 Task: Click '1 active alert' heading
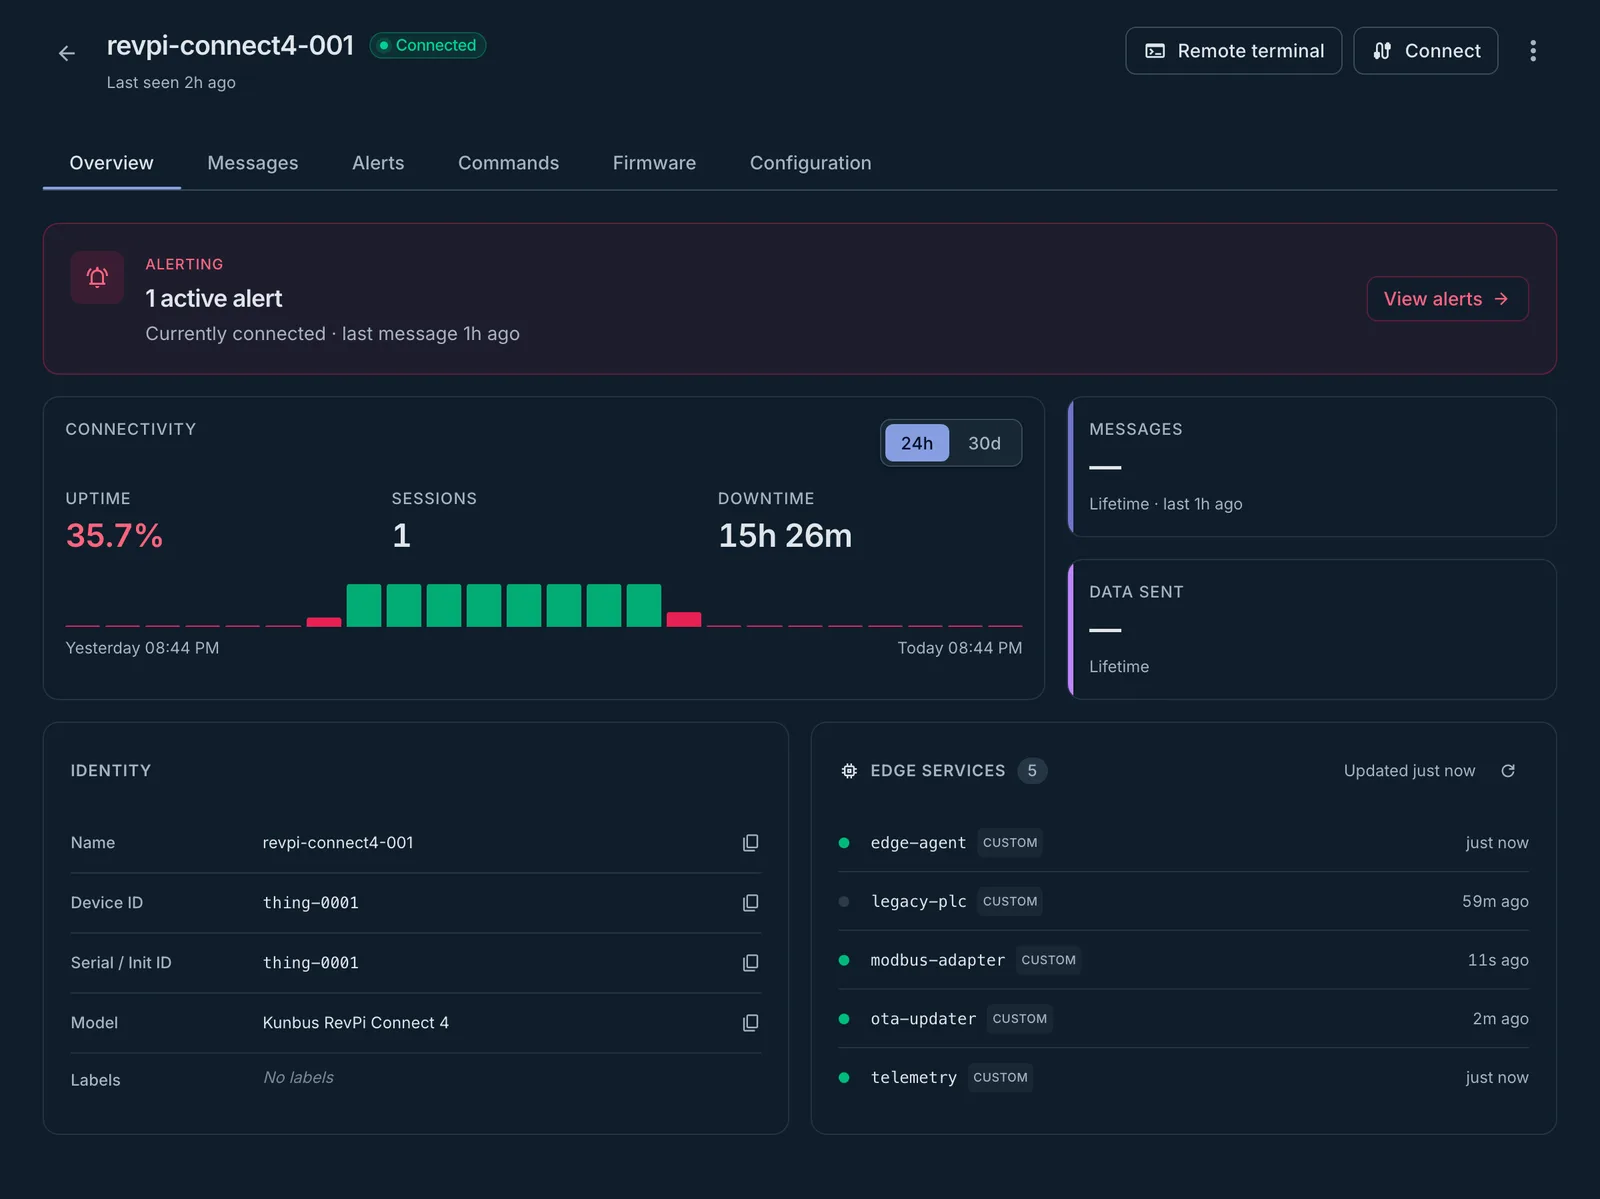point(214,298)
